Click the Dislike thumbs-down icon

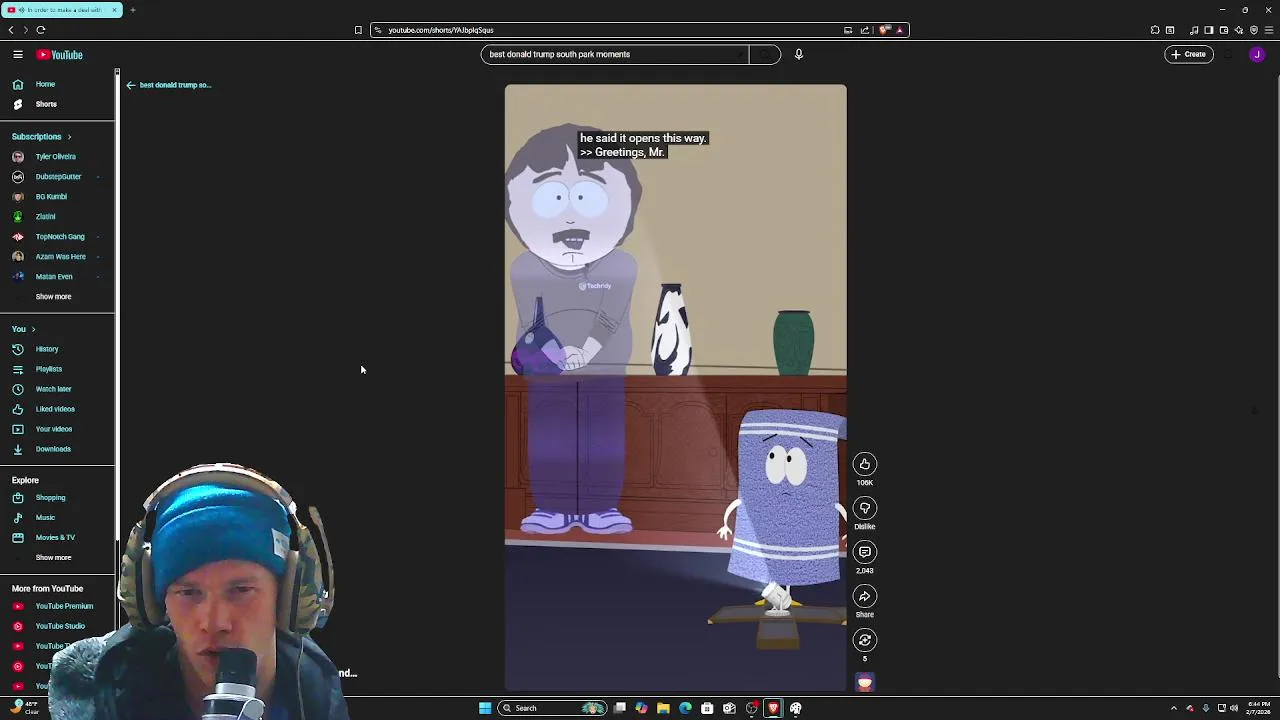click(x=865, y=508)
